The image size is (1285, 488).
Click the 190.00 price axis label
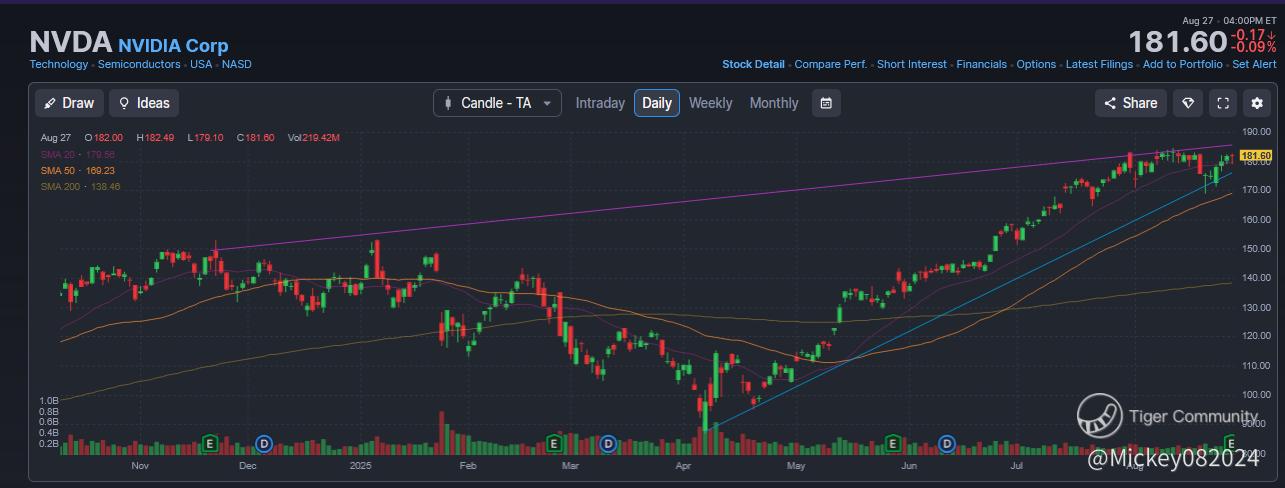tap(1256, 132)
